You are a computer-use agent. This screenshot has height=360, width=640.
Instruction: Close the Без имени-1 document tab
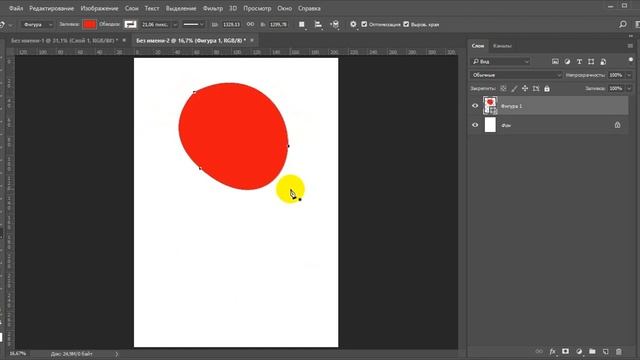click(124, 40)
